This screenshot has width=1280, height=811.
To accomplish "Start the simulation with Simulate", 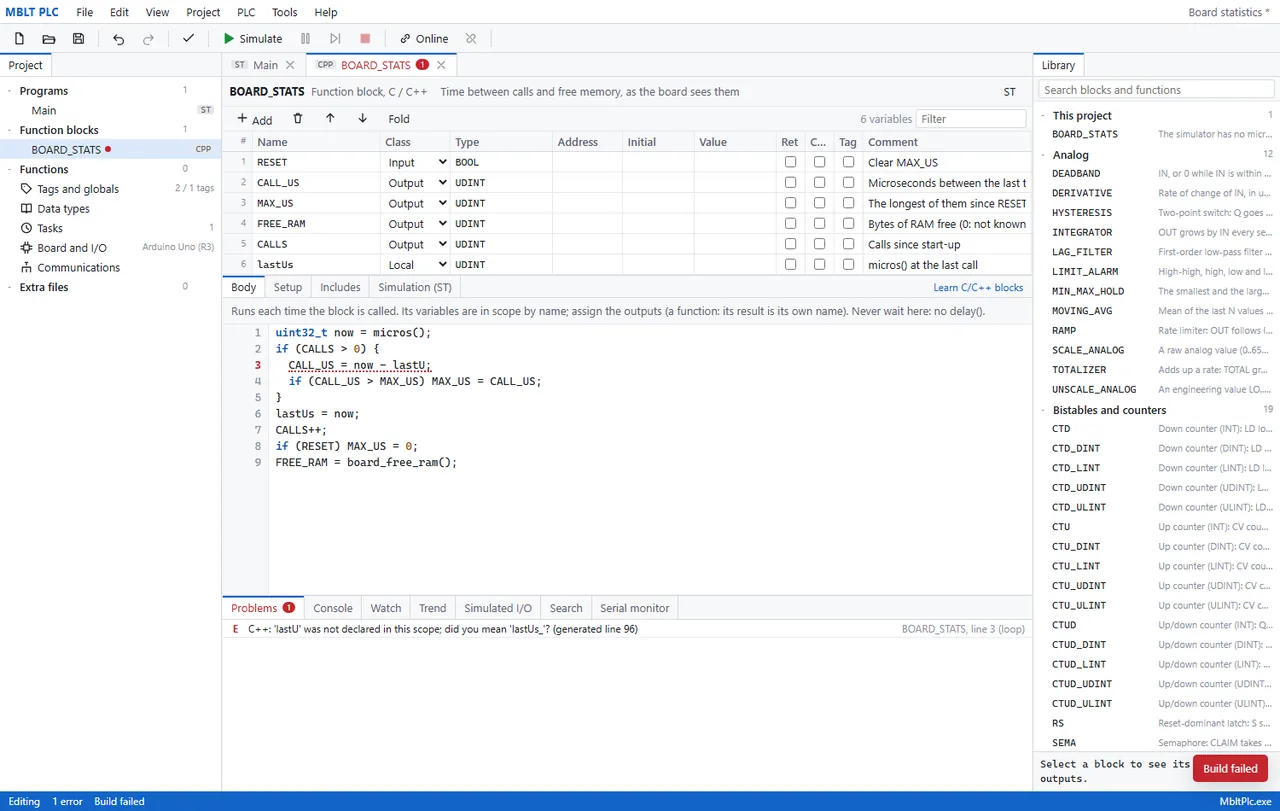I will tap(252, 39).
